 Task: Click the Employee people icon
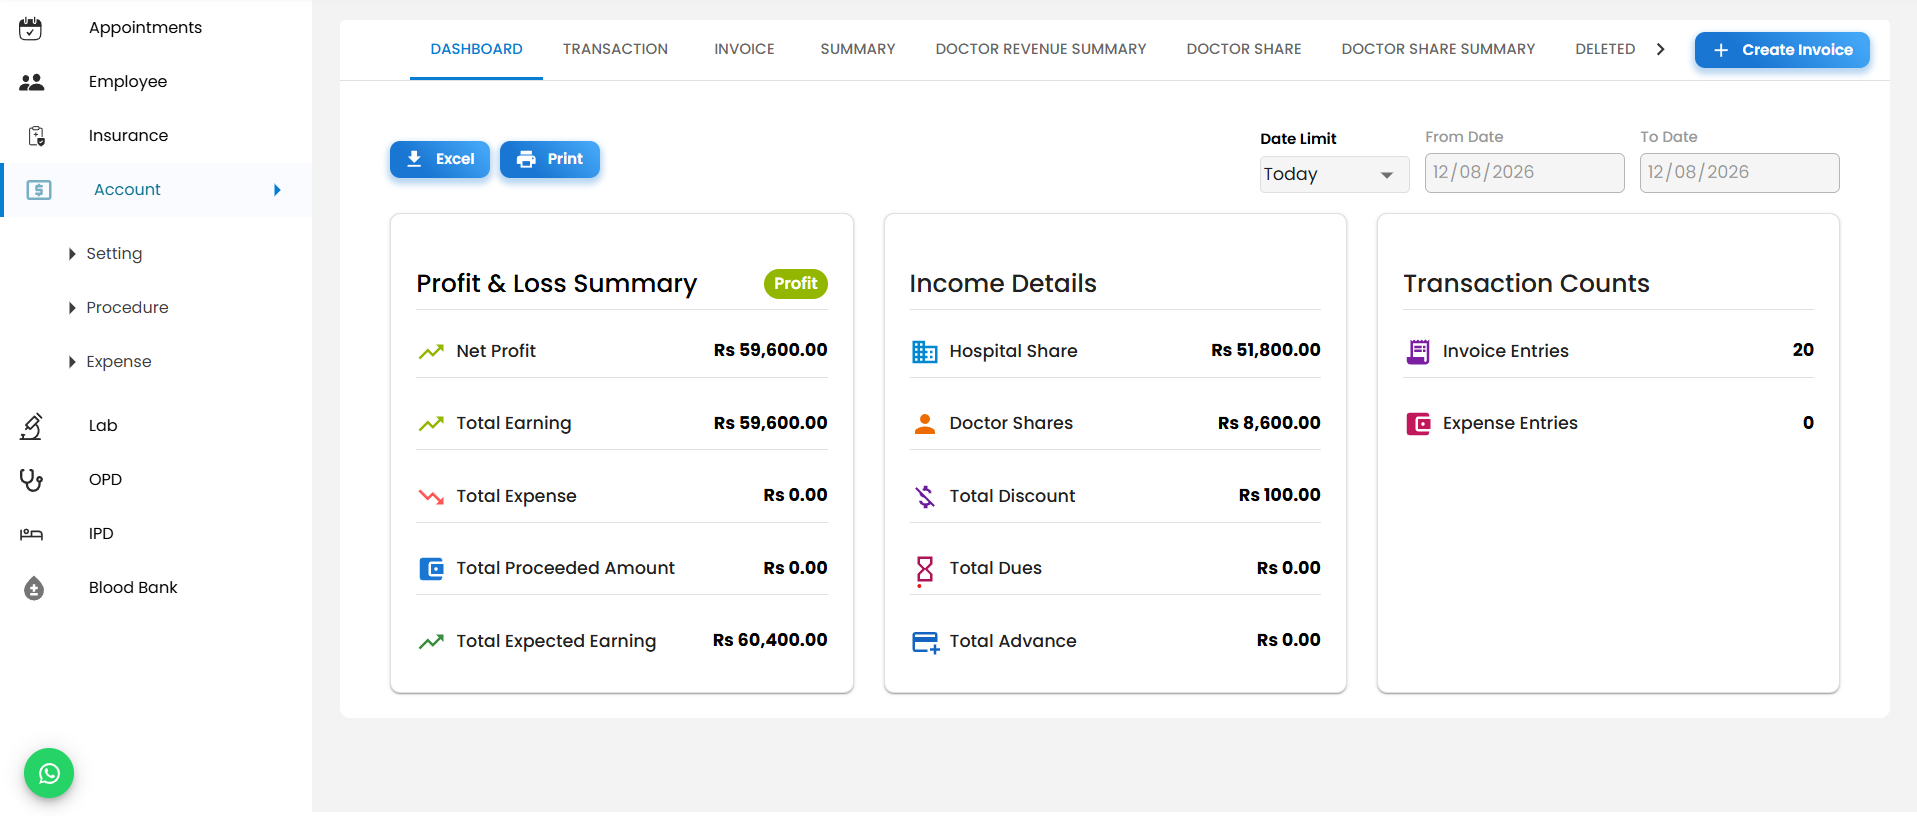[x=32, y=82]
